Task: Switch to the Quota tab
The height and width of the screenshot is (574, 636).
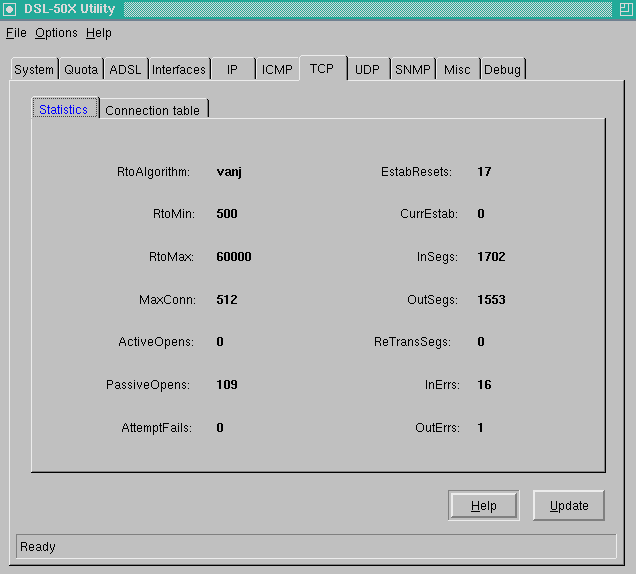Action: (81, 69)
